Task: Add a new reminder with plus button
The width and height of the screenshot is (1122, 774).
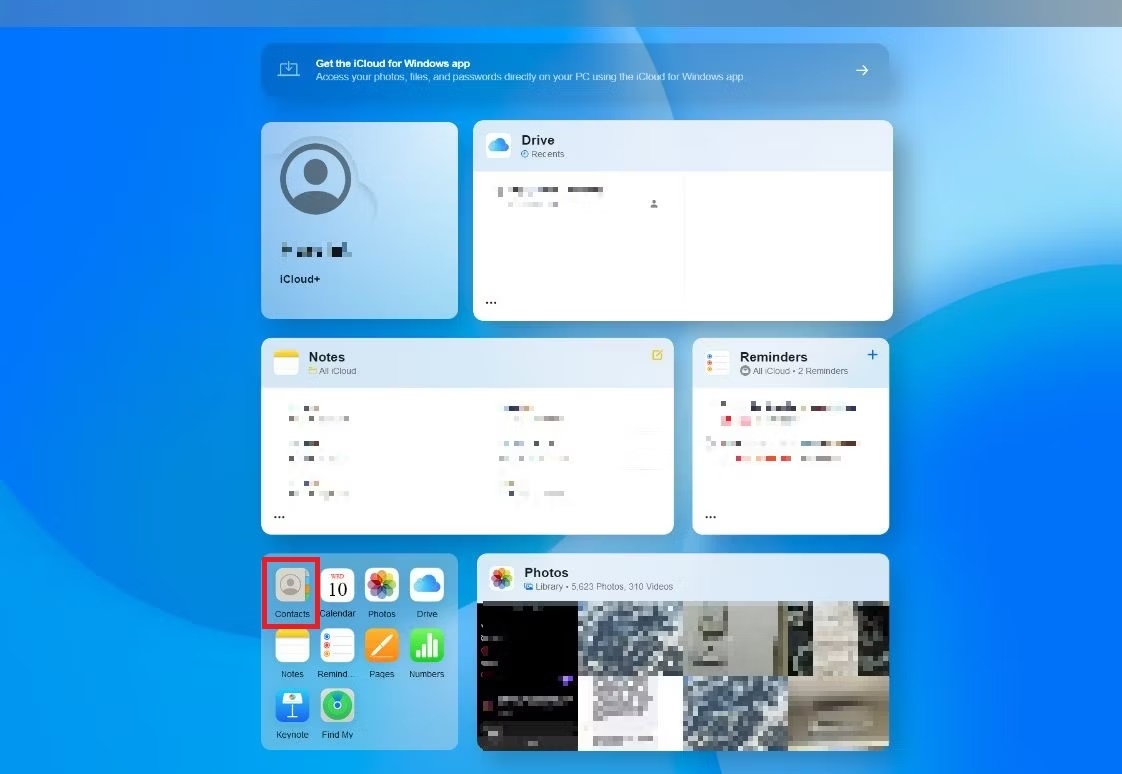Action: point(872,355)
